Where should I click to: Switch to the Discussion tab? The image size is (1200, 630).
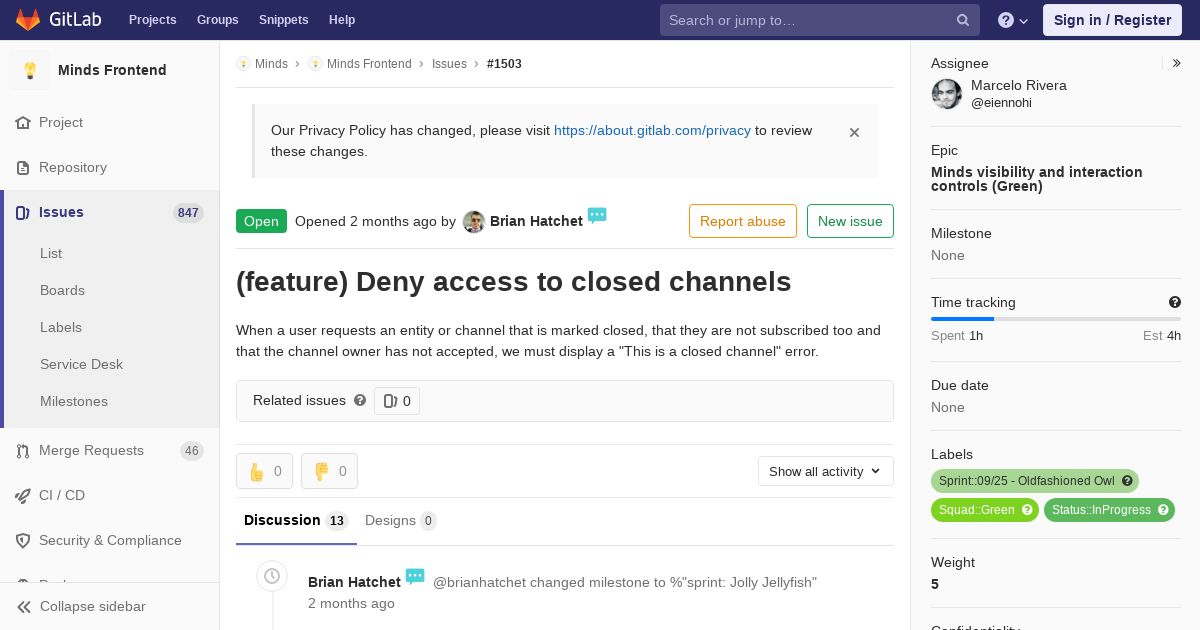pyautogui.click(x=296, y=520)
